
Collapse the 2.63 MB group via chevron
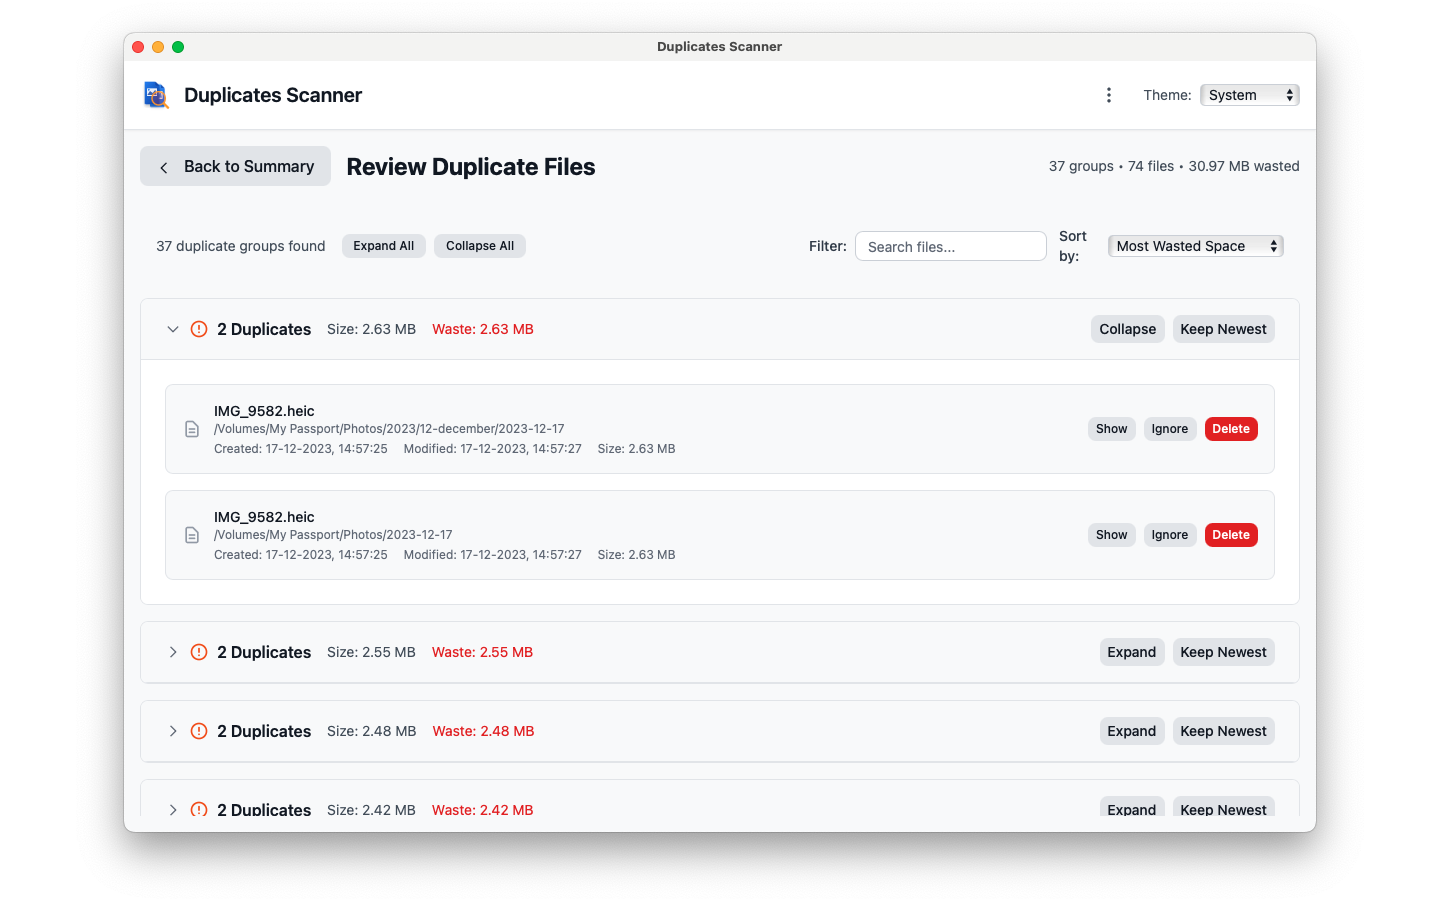[x=173, y=329]
